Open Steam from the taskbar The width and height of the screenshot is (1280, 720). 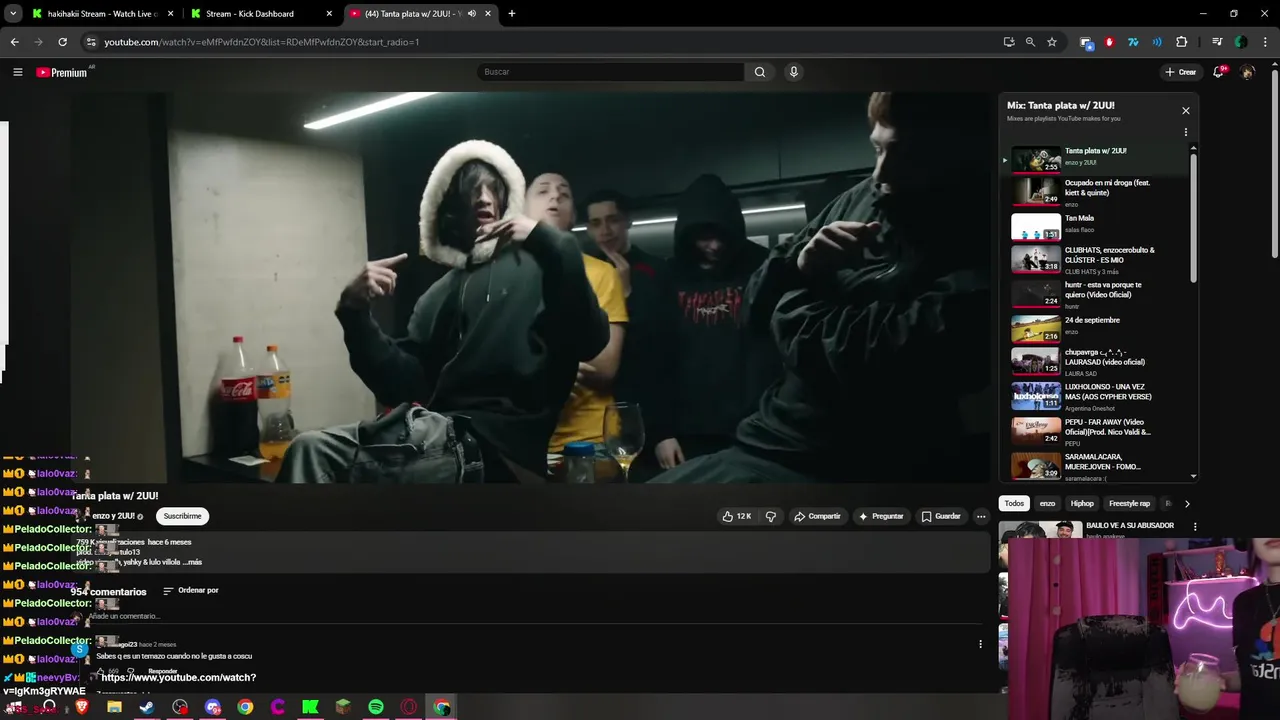(x=147, y=707)
